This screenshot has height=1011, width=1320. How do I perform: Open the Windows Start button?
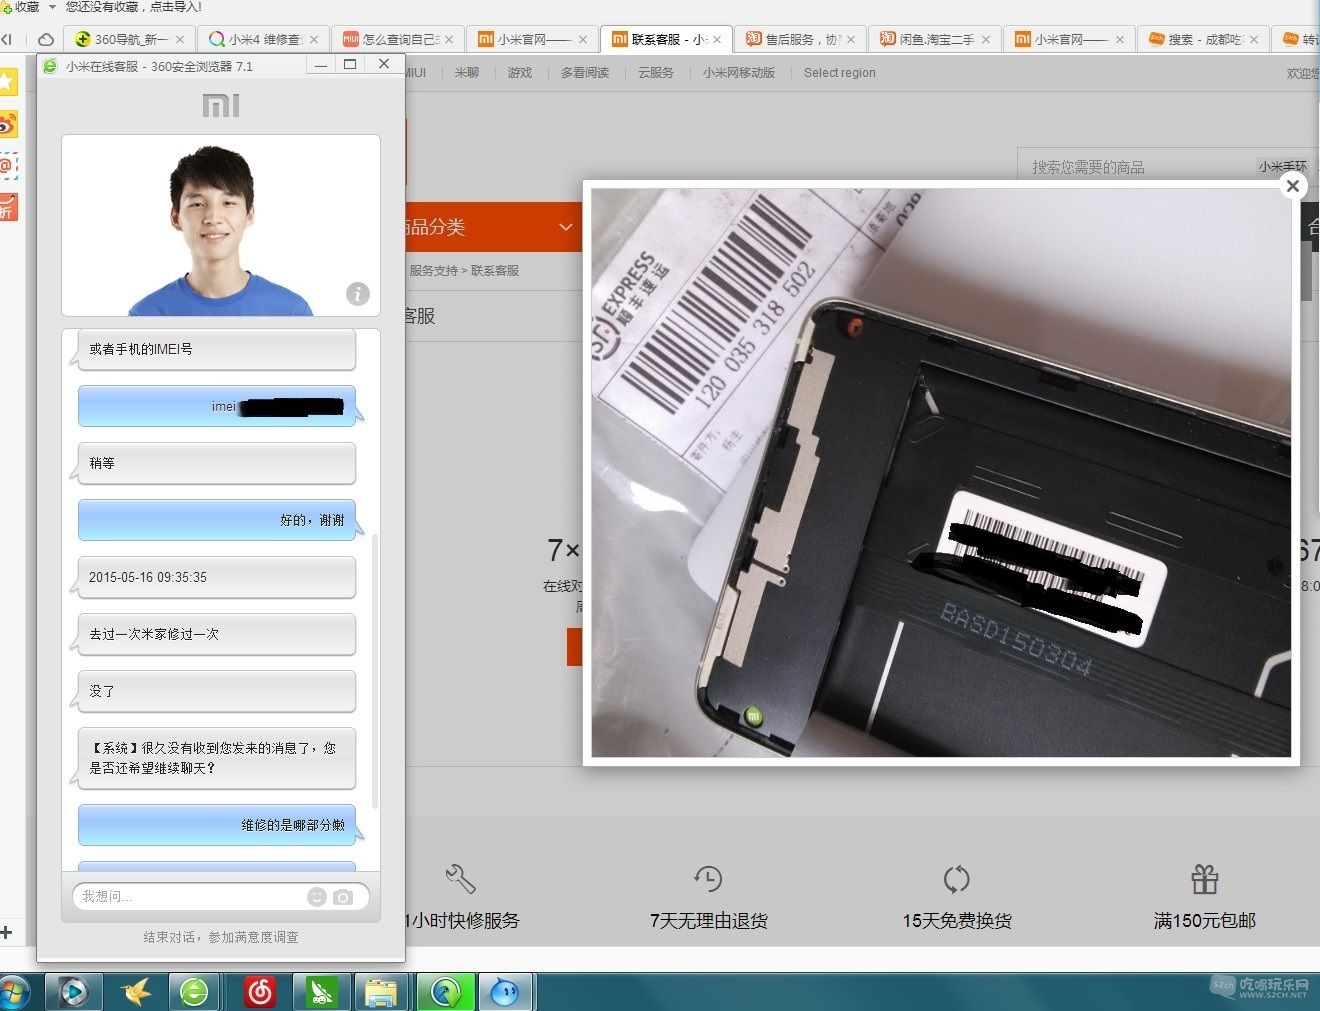click(x=14, y=992)
